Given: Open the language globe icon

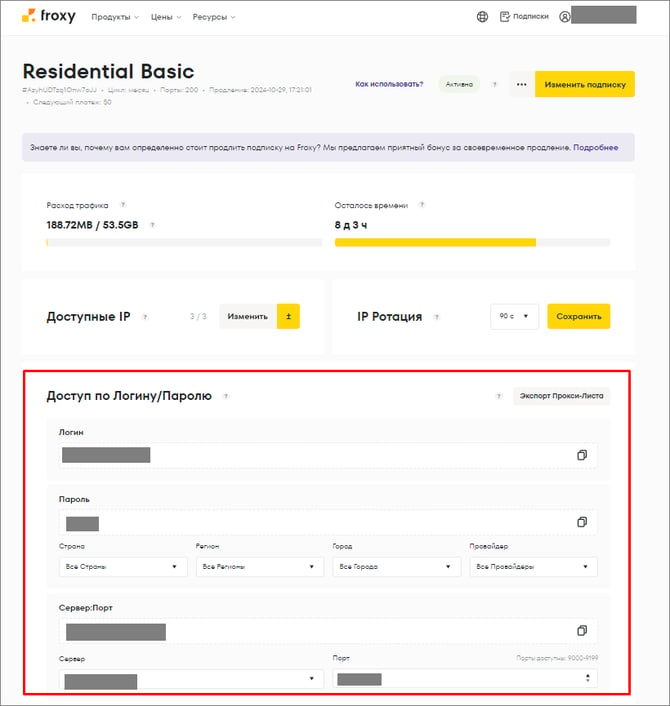Looking at the screenshot, I should (x=482, y=17).
